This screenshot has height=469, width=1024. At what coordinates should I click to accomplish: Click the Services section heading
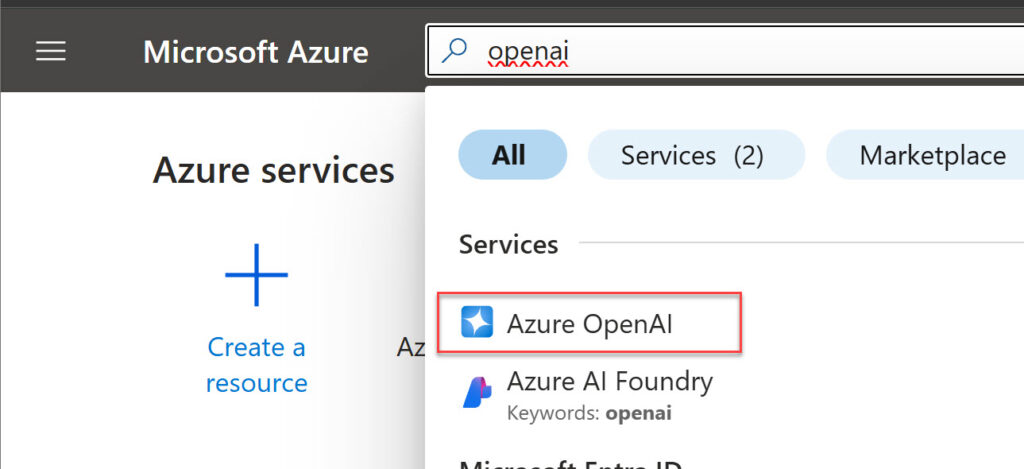pos(509,244)
